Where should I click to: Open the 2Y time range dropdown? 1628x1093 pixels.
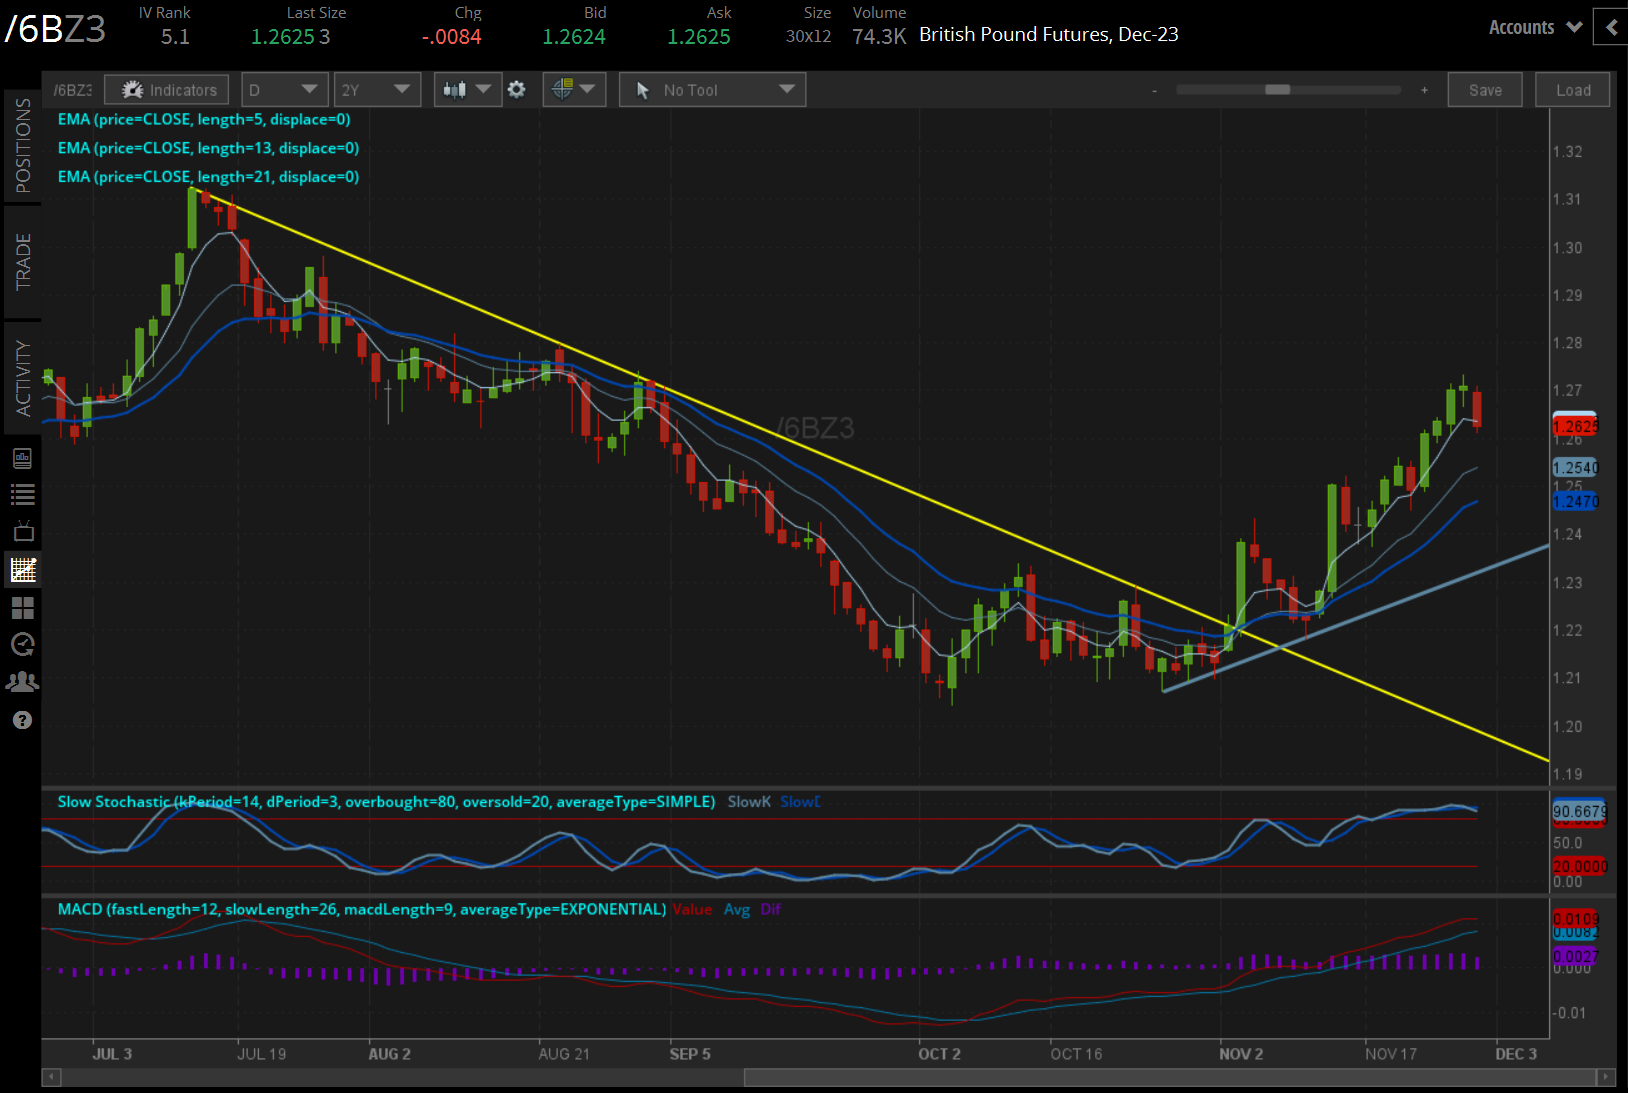[377, 90]
